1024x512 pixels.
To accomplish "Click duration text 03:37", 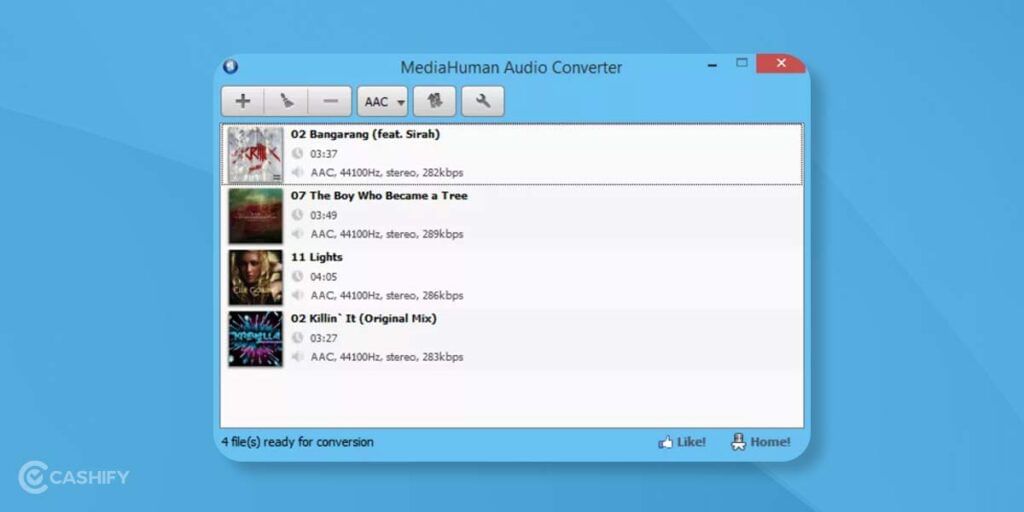I will [323, 154].
